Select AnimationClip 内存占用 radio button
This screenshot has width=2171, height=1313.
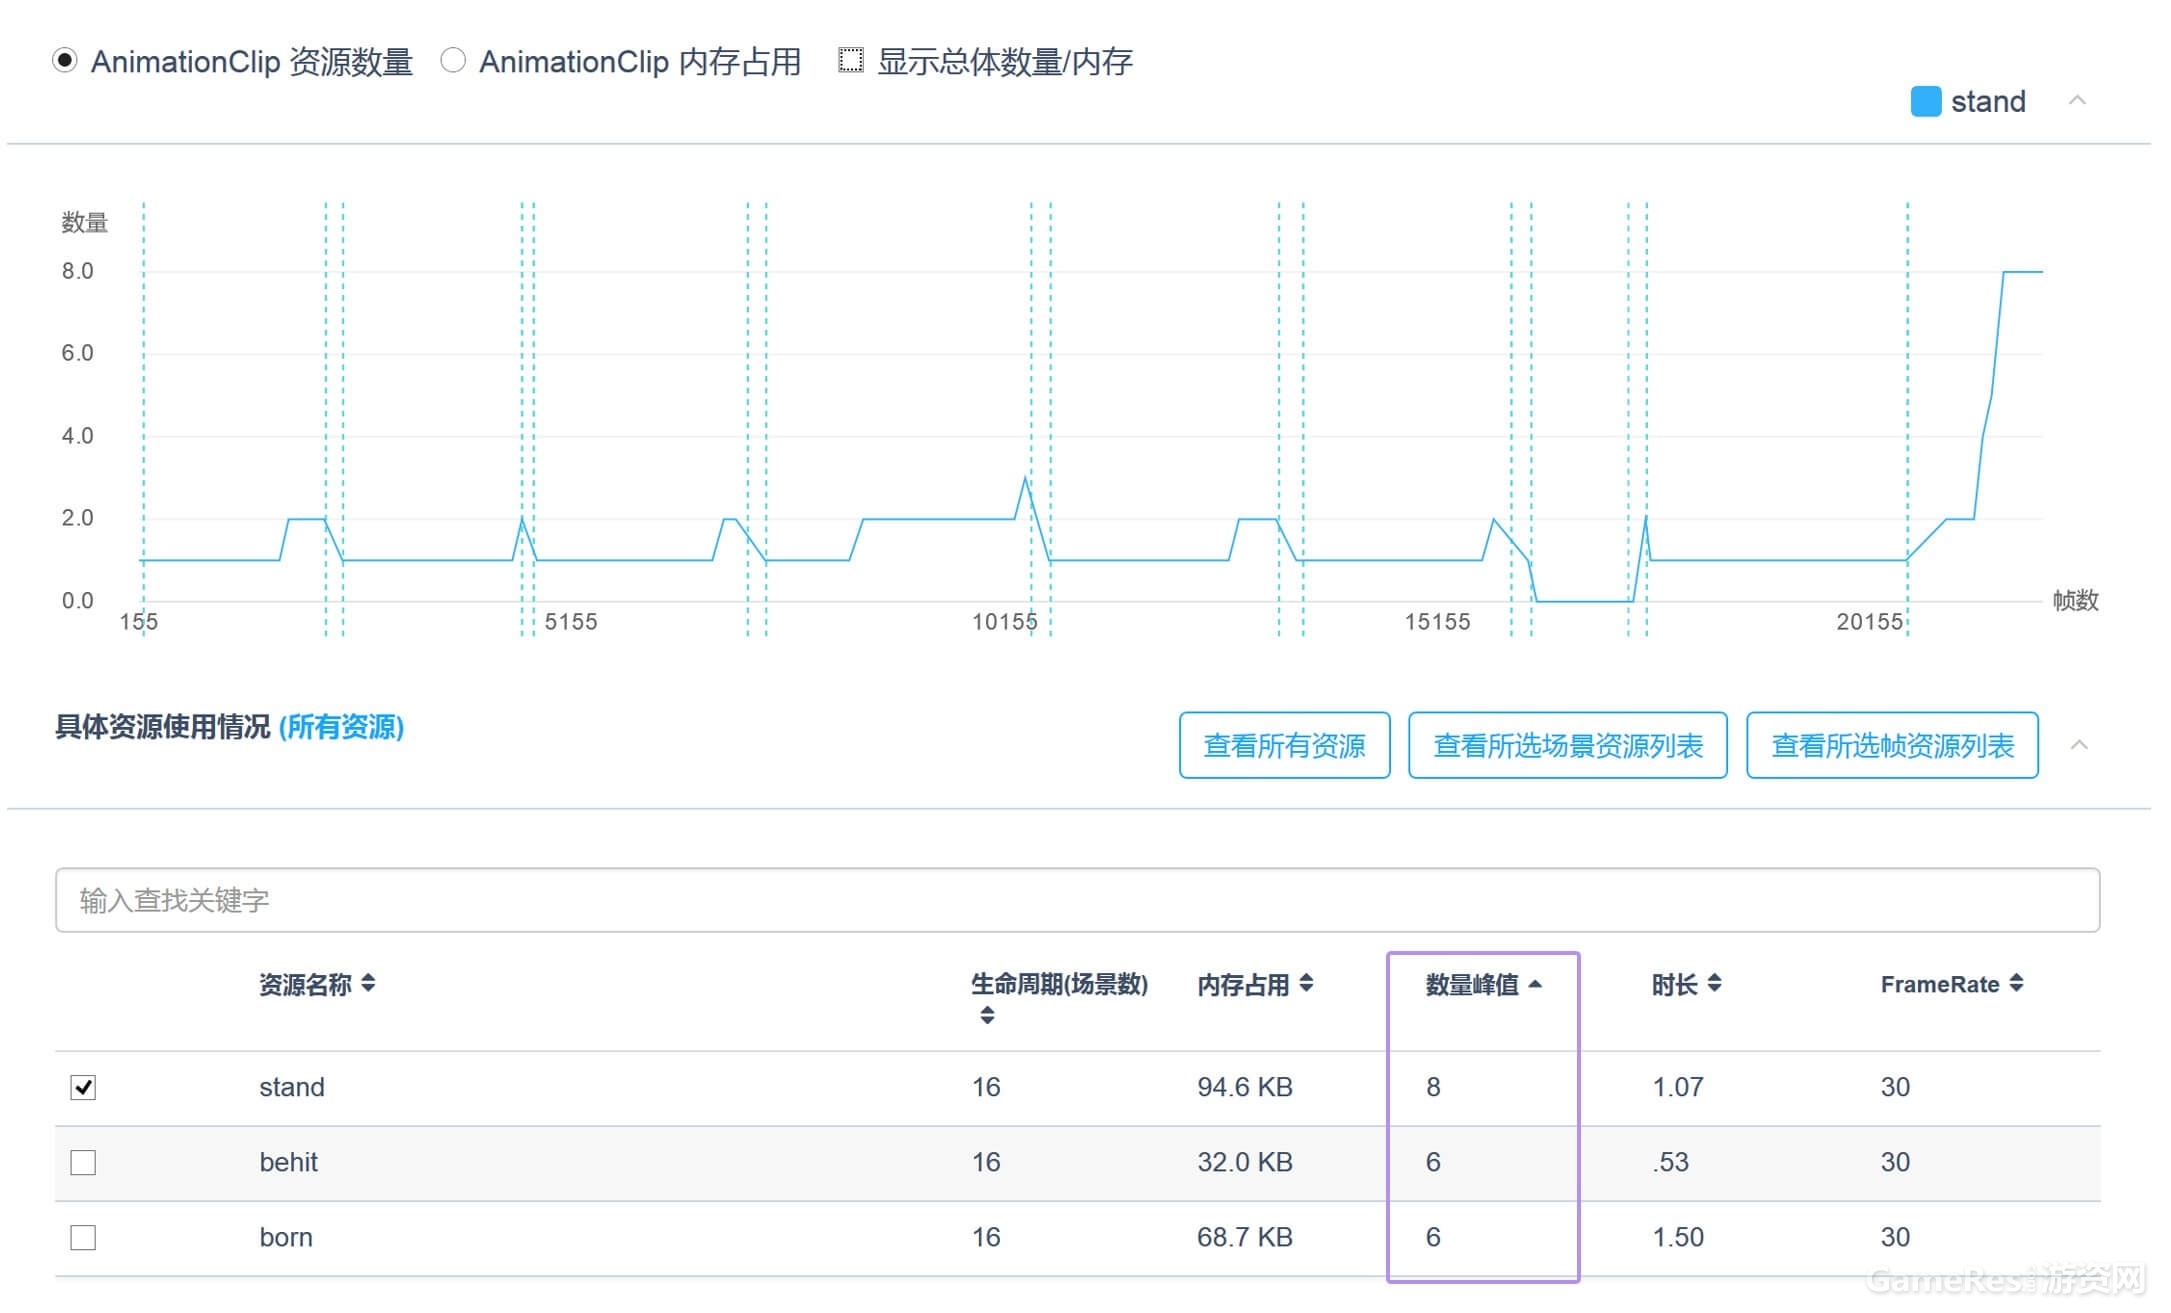453,61
